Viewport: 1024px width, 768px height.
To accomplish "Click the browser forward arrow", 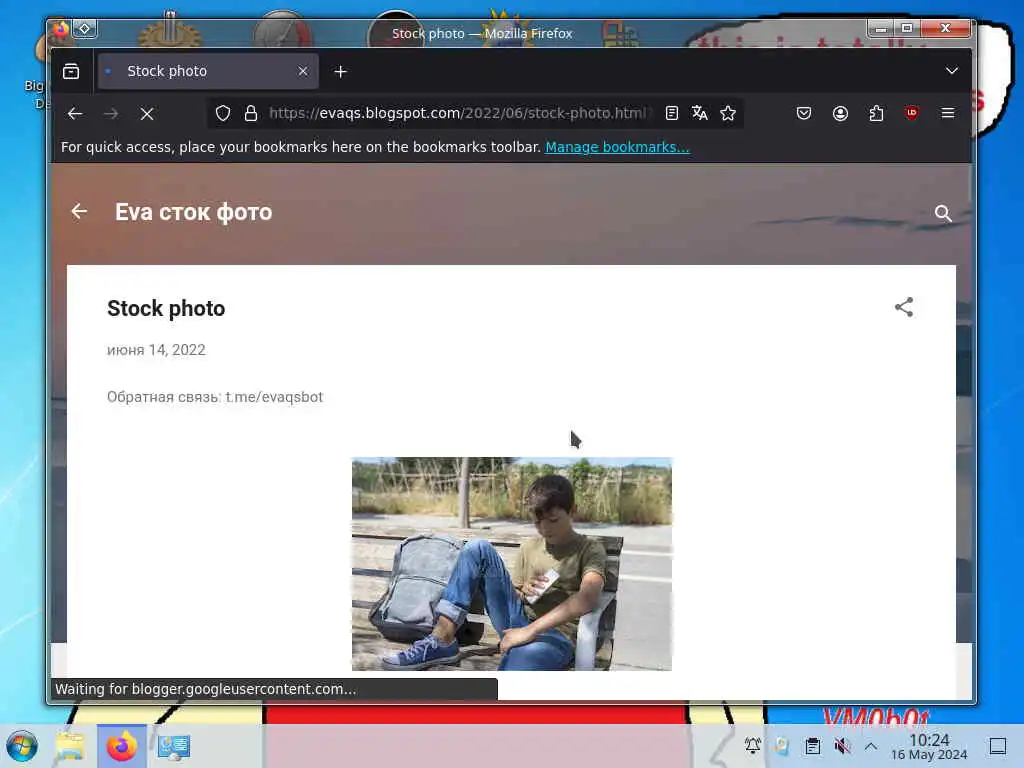I will [111, 114].
